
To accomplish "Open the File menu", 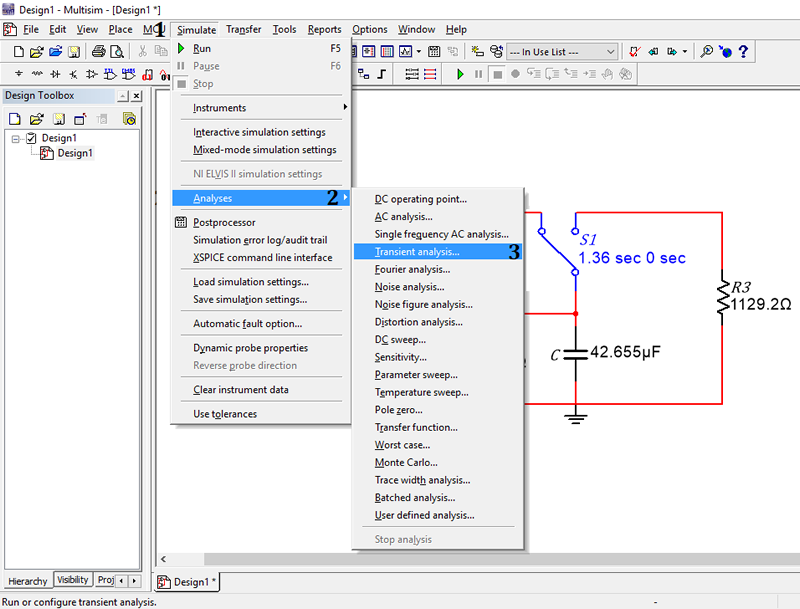I will [x=31, y=30].
